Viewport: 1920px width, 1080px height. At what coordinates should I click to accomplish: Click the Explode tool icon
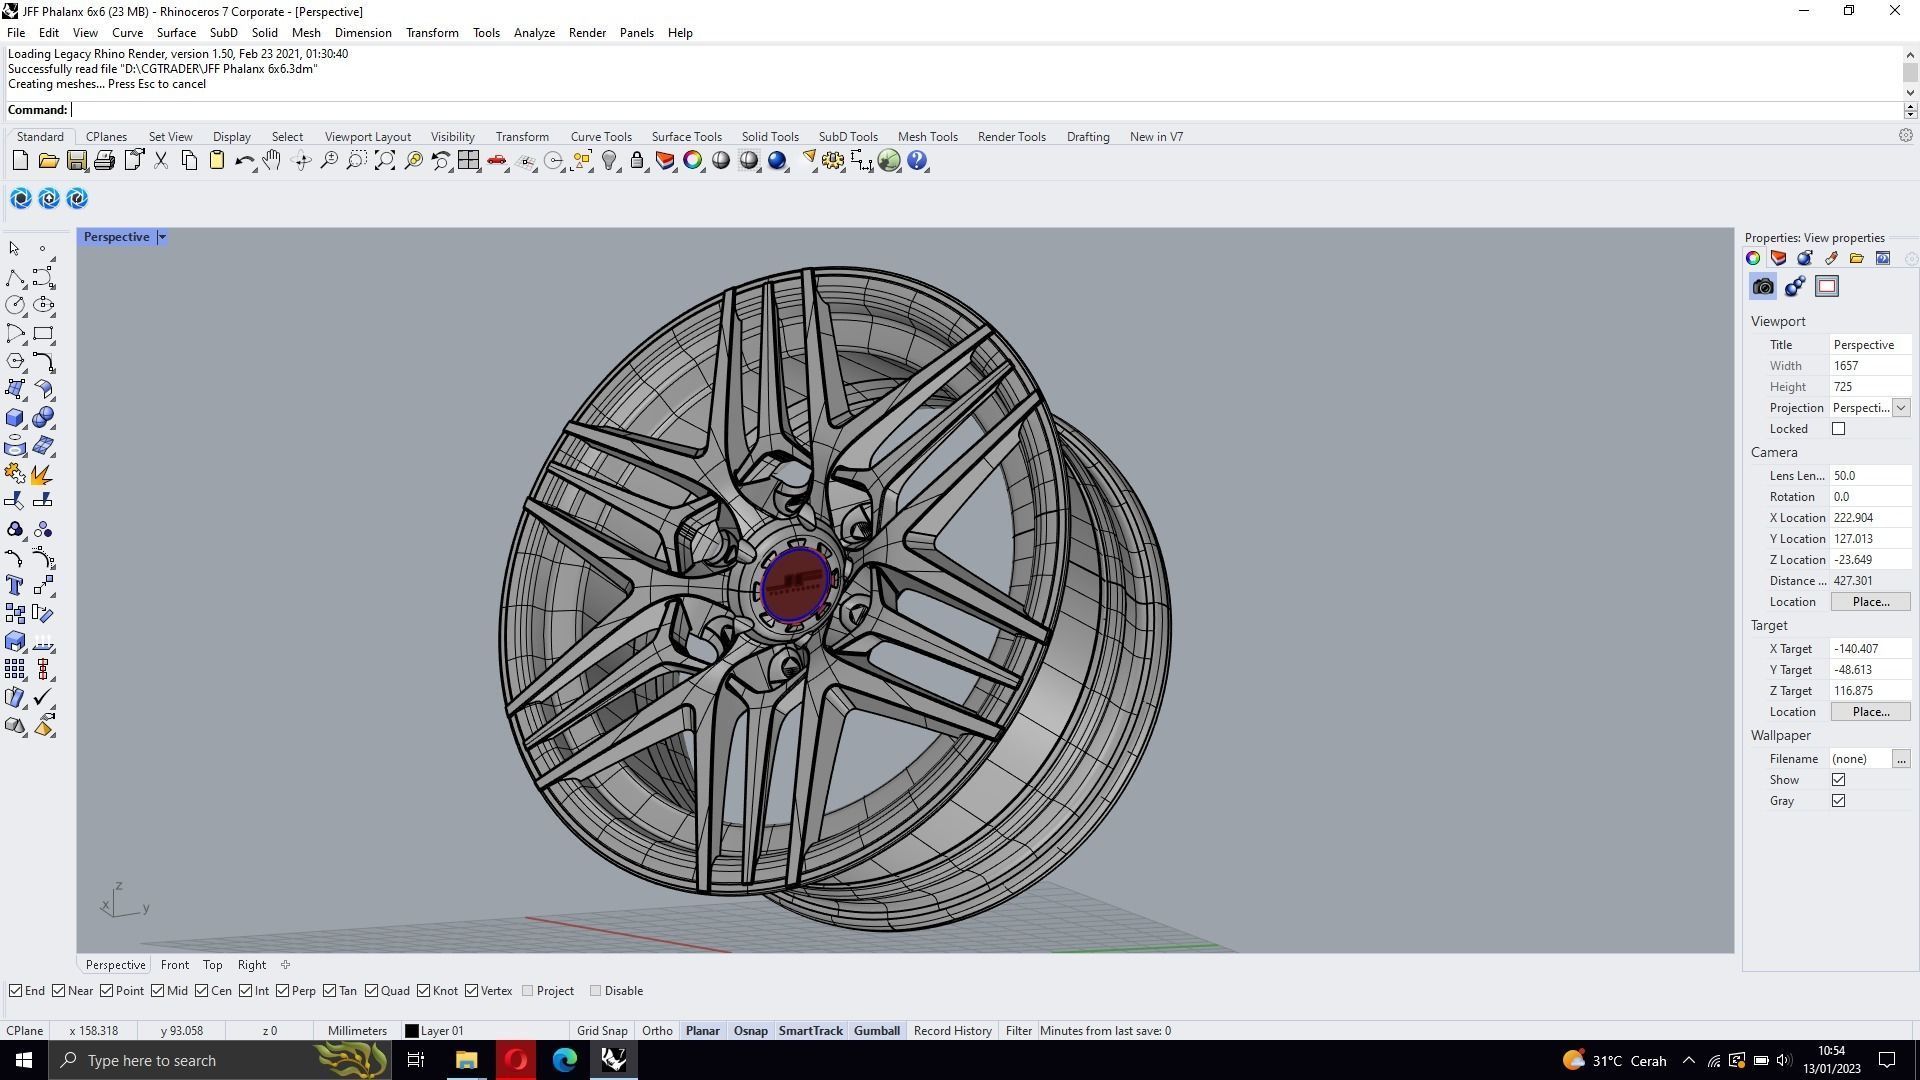(x=43, y=473)
